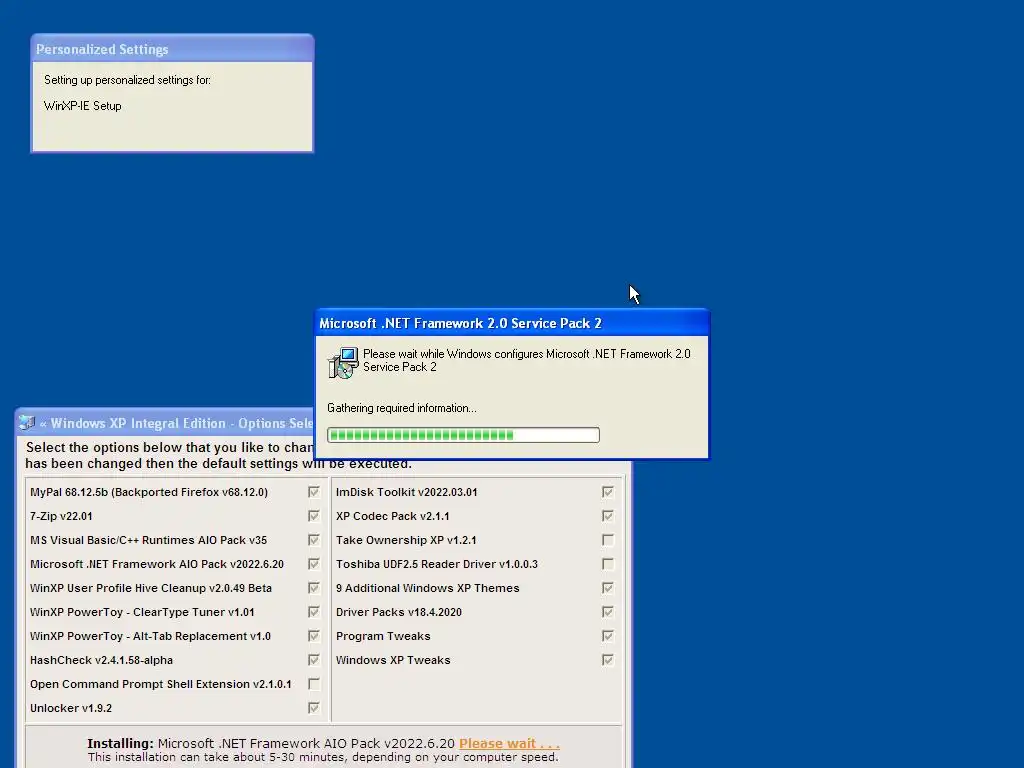Click the 'Unlocker v1.9.2' label
1024x768 pixels.
point(71,708)
